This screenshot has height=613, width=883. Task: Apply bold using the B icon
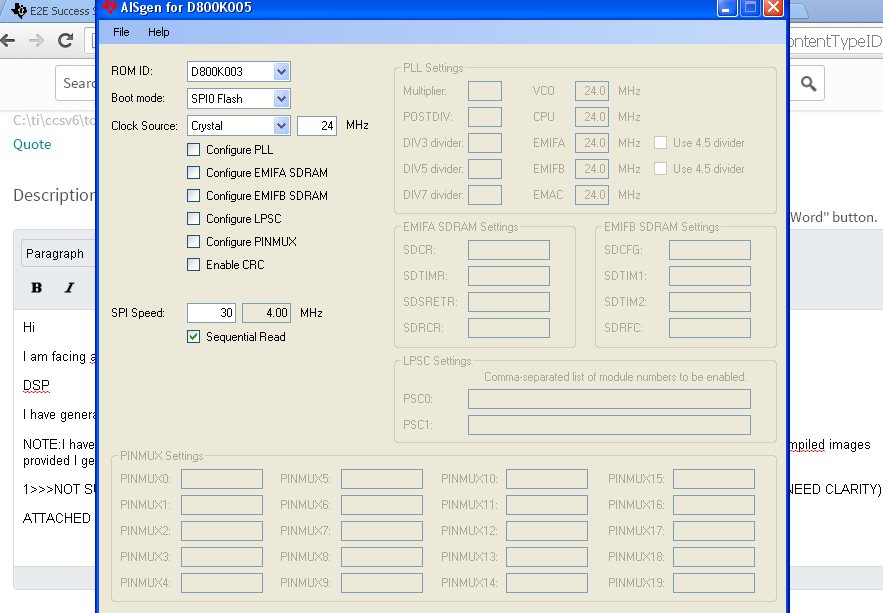[37, 288]
